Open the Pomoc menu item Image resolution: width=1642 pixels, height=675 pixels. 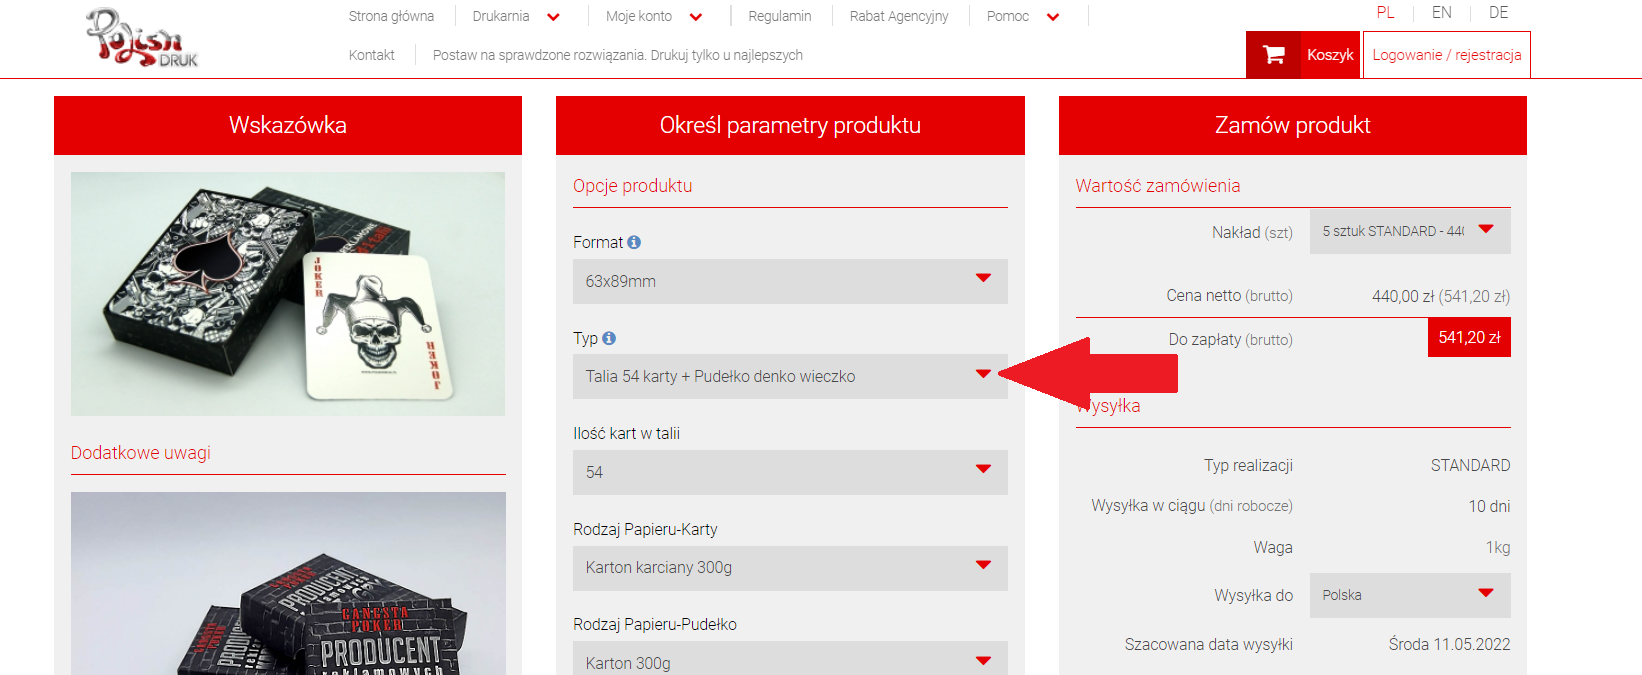pos(1008,16)
